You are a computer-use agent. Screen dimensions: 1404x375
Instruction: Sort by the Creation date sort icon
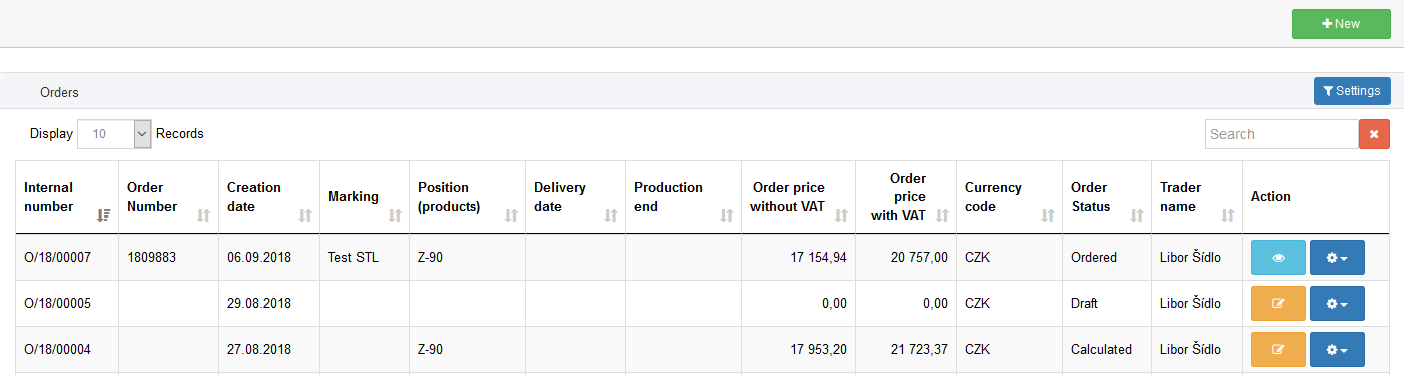pyautogui.click(x=305, y=215)
